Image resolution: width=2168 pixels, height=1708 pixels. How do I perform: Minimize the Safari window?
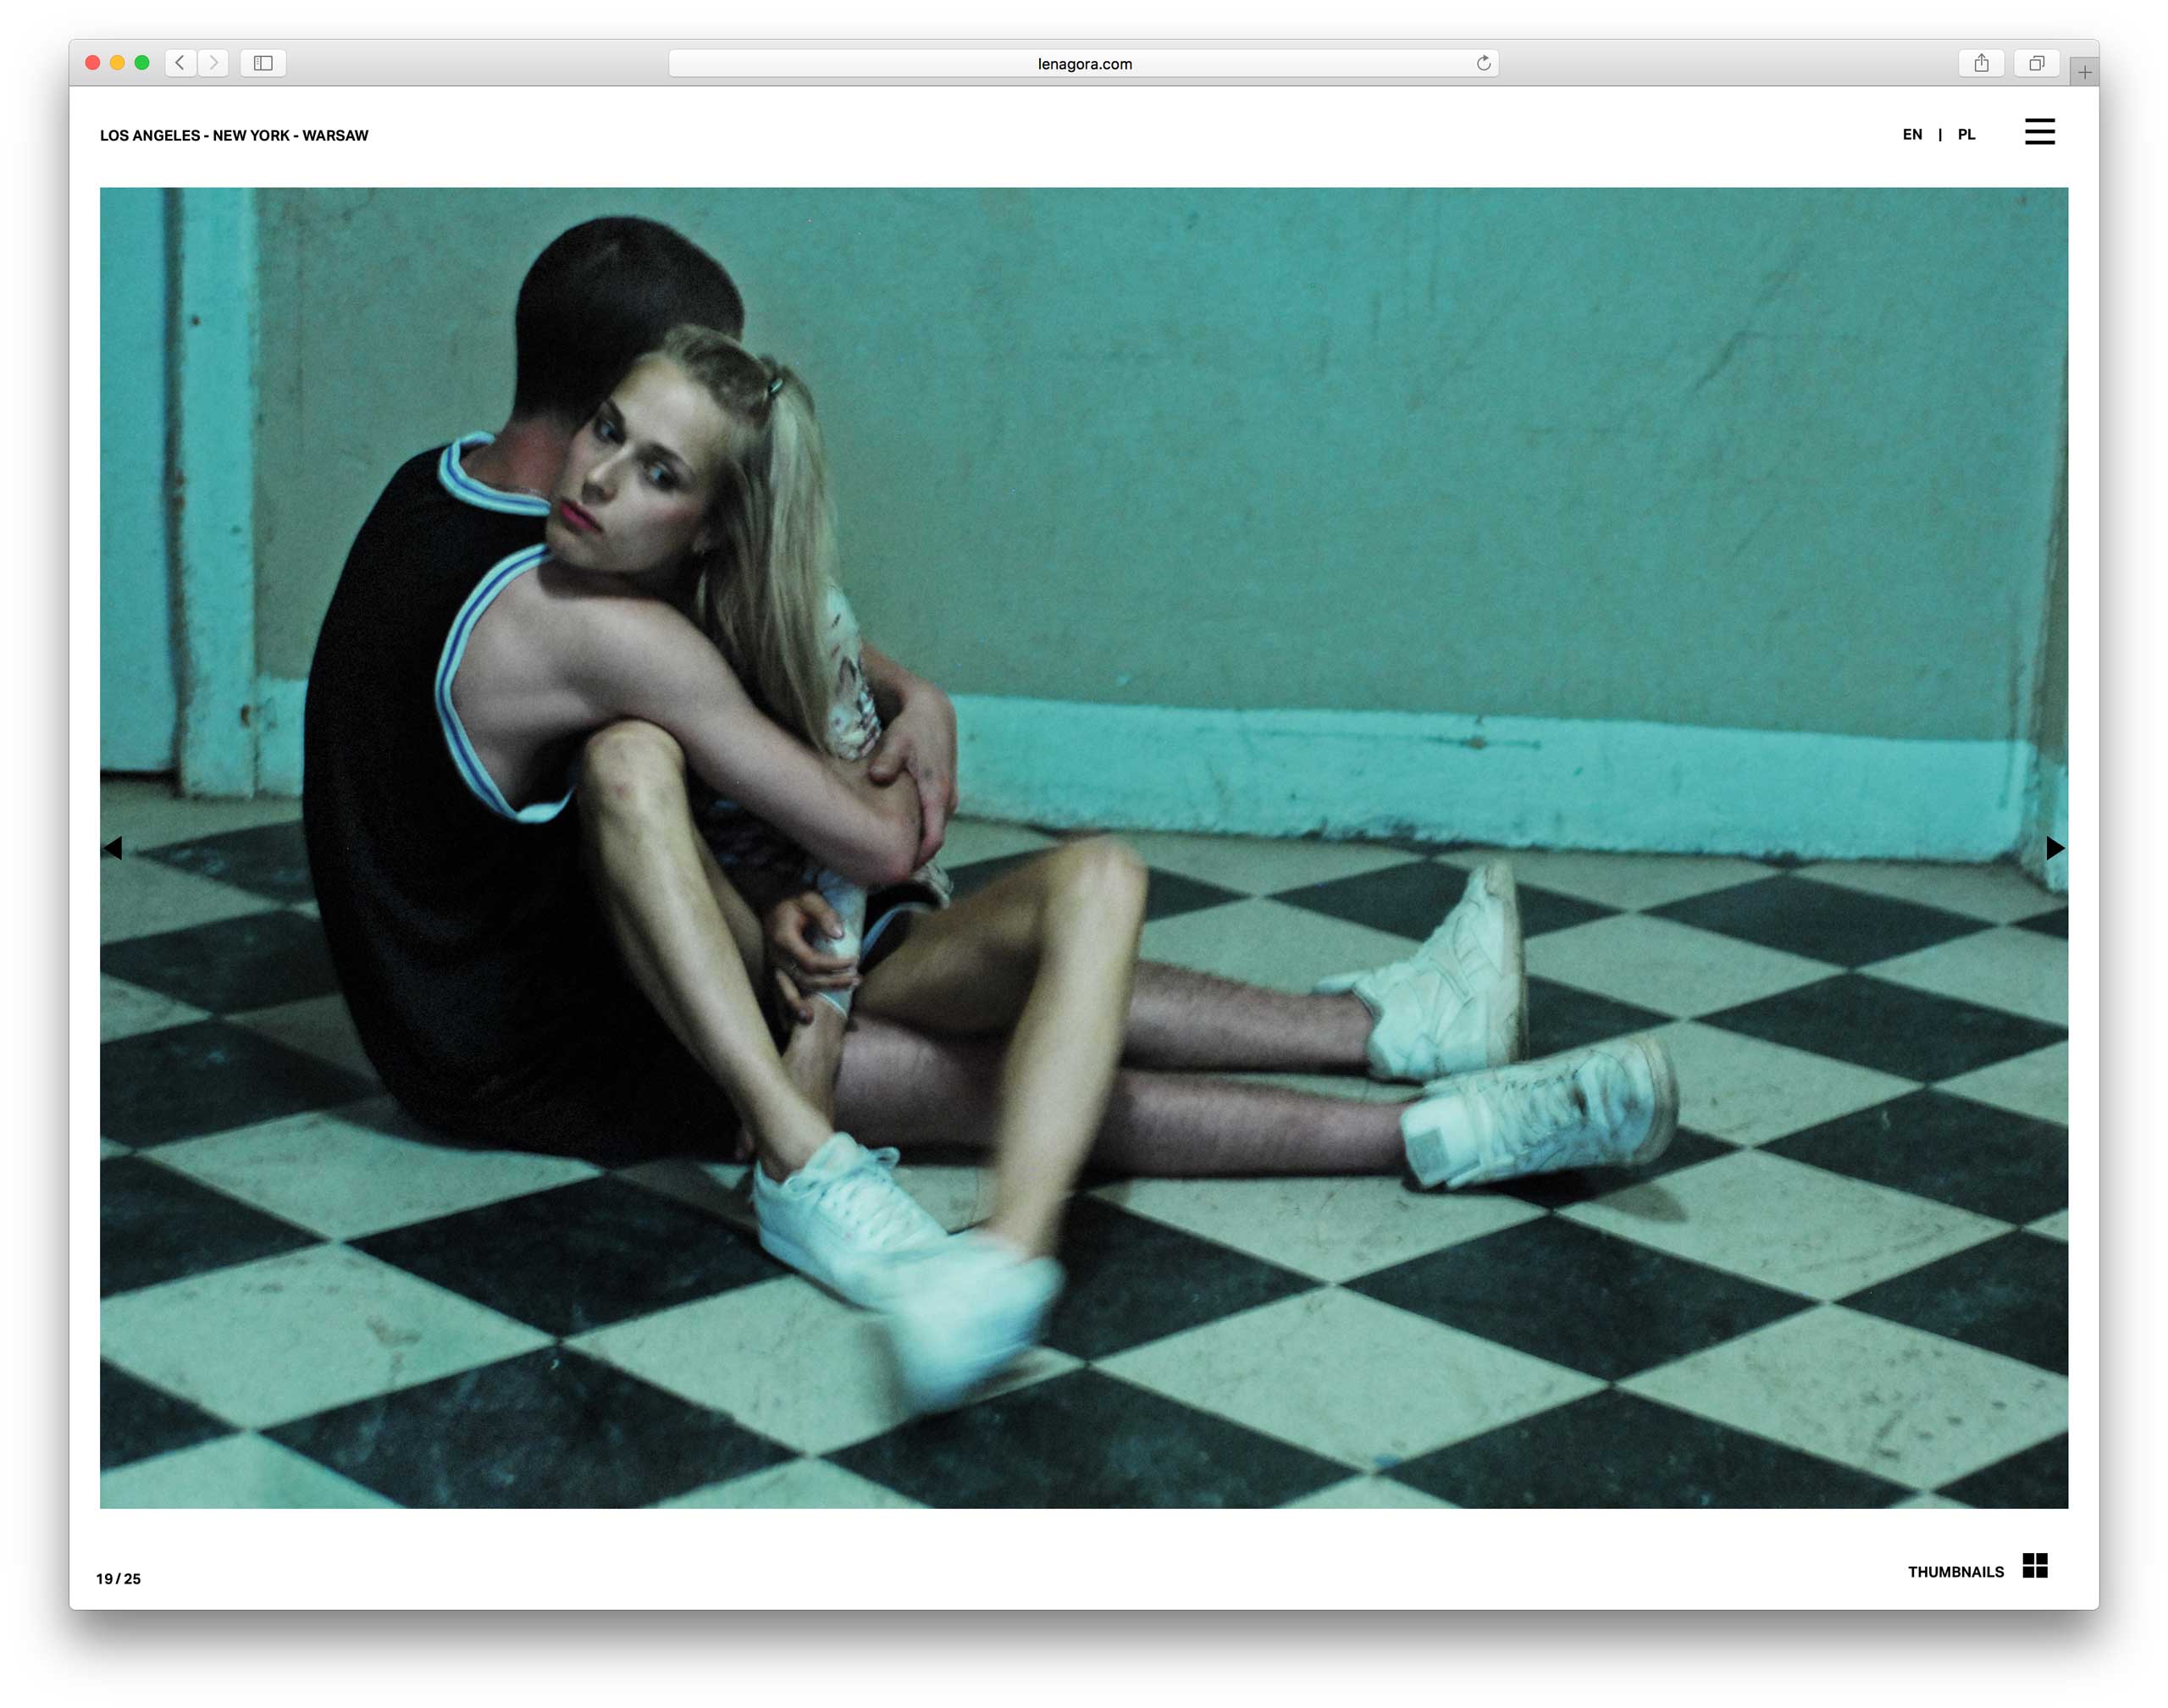117,63
